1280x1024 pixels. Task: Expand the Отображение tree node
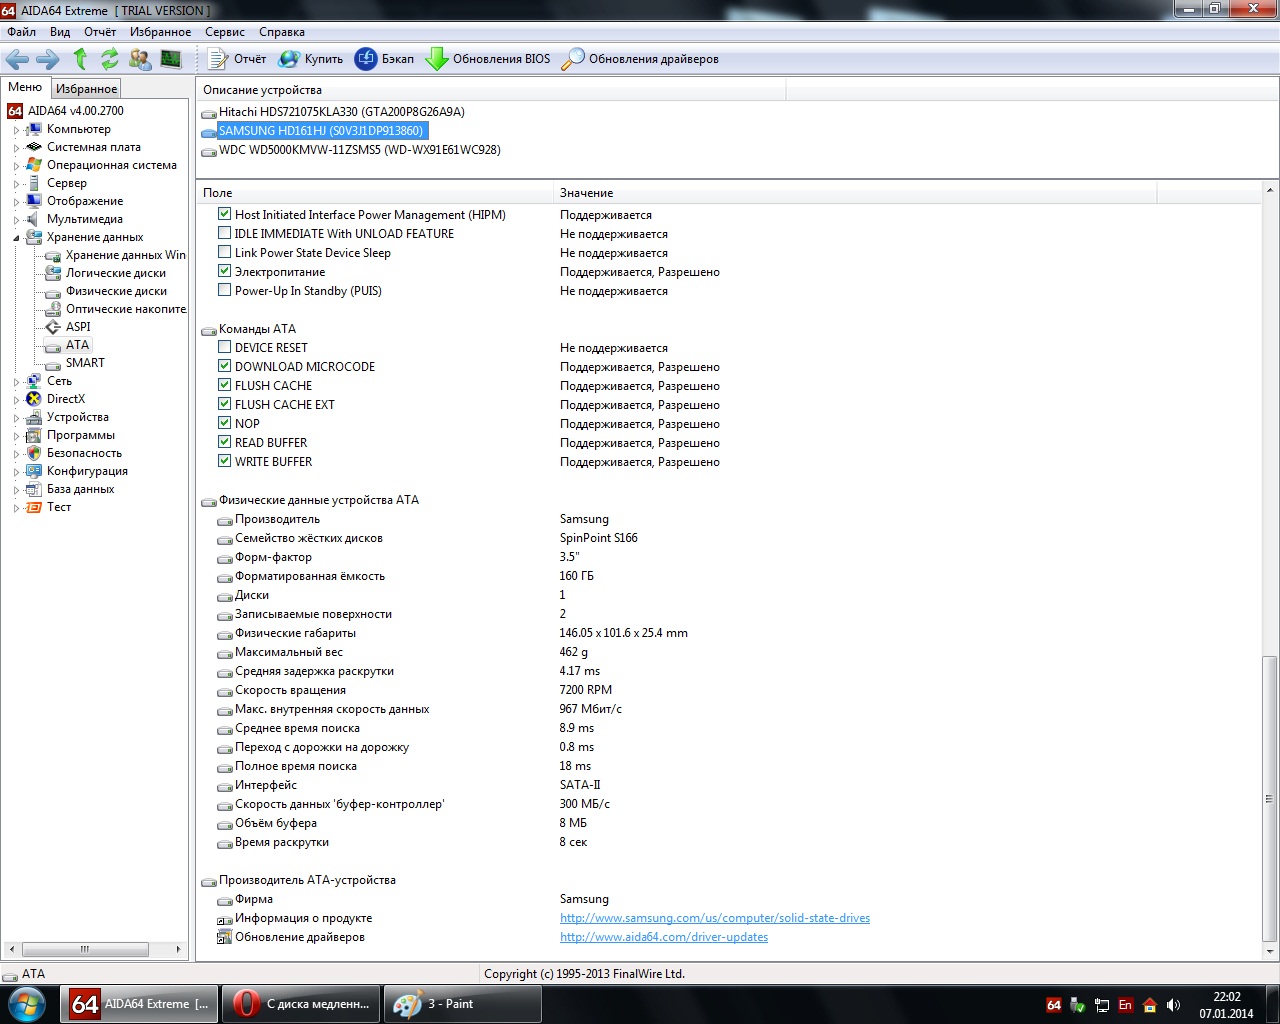coord(16,202)
